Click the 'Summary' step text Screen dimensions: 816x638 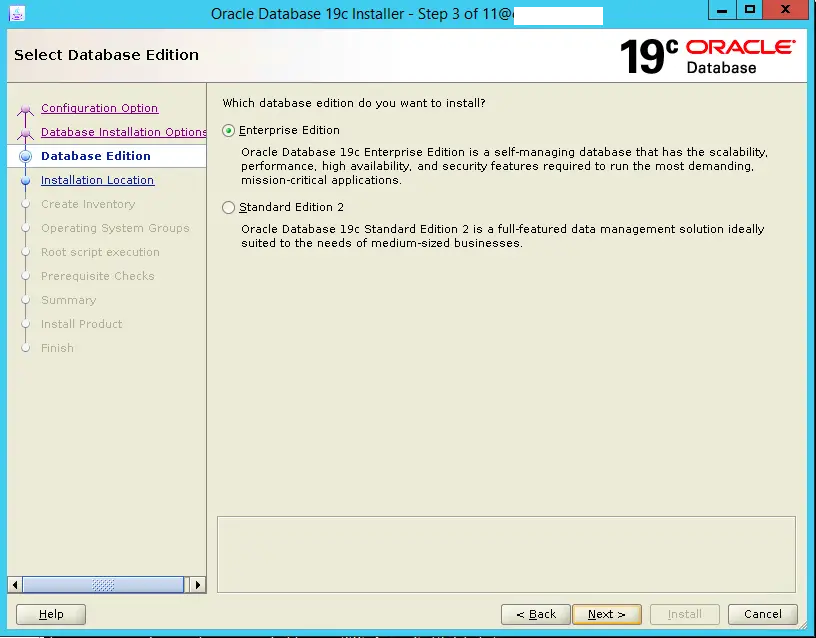pyautogui.click(x=69, y=300)
